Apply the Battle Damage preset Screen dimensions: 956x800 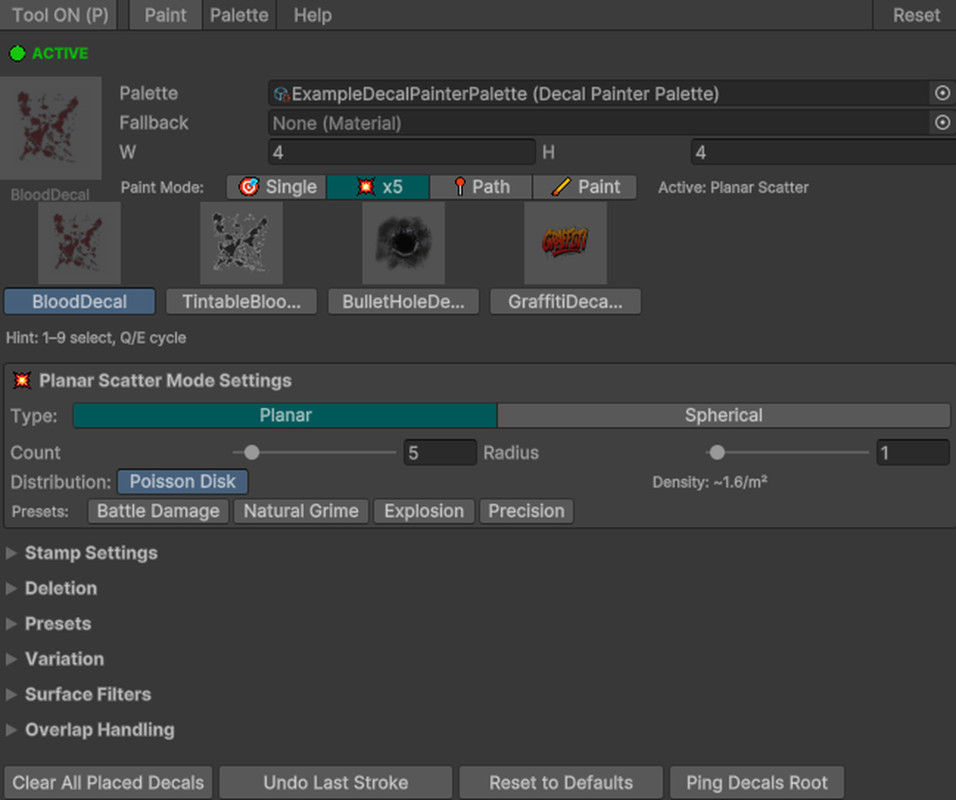click(158, 511)
